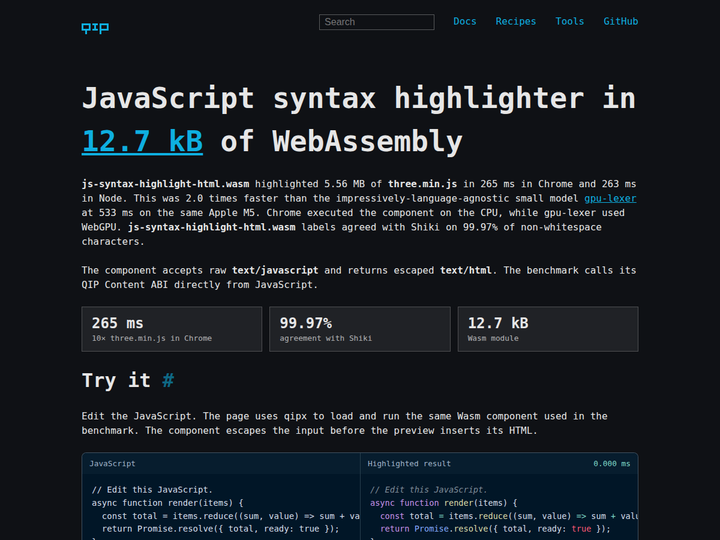Click the 'JavaScript' pane header label

tap(112, 464)
